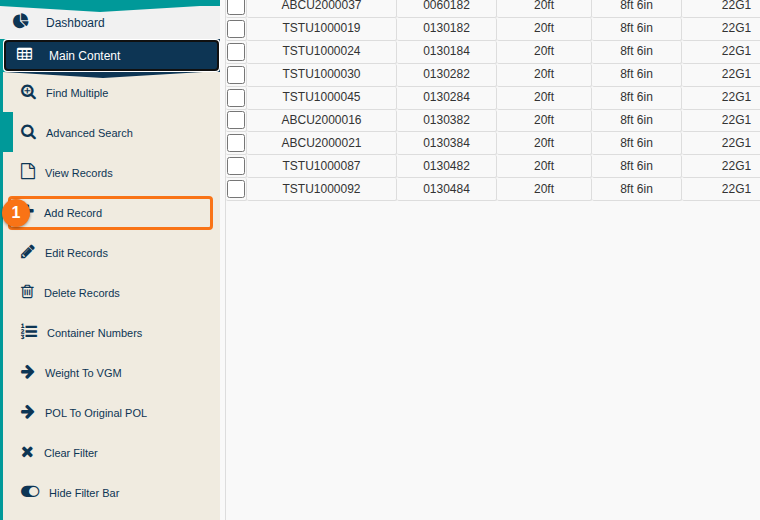
Task: Click container number TSTU1000024
Action: click(321, 50)
